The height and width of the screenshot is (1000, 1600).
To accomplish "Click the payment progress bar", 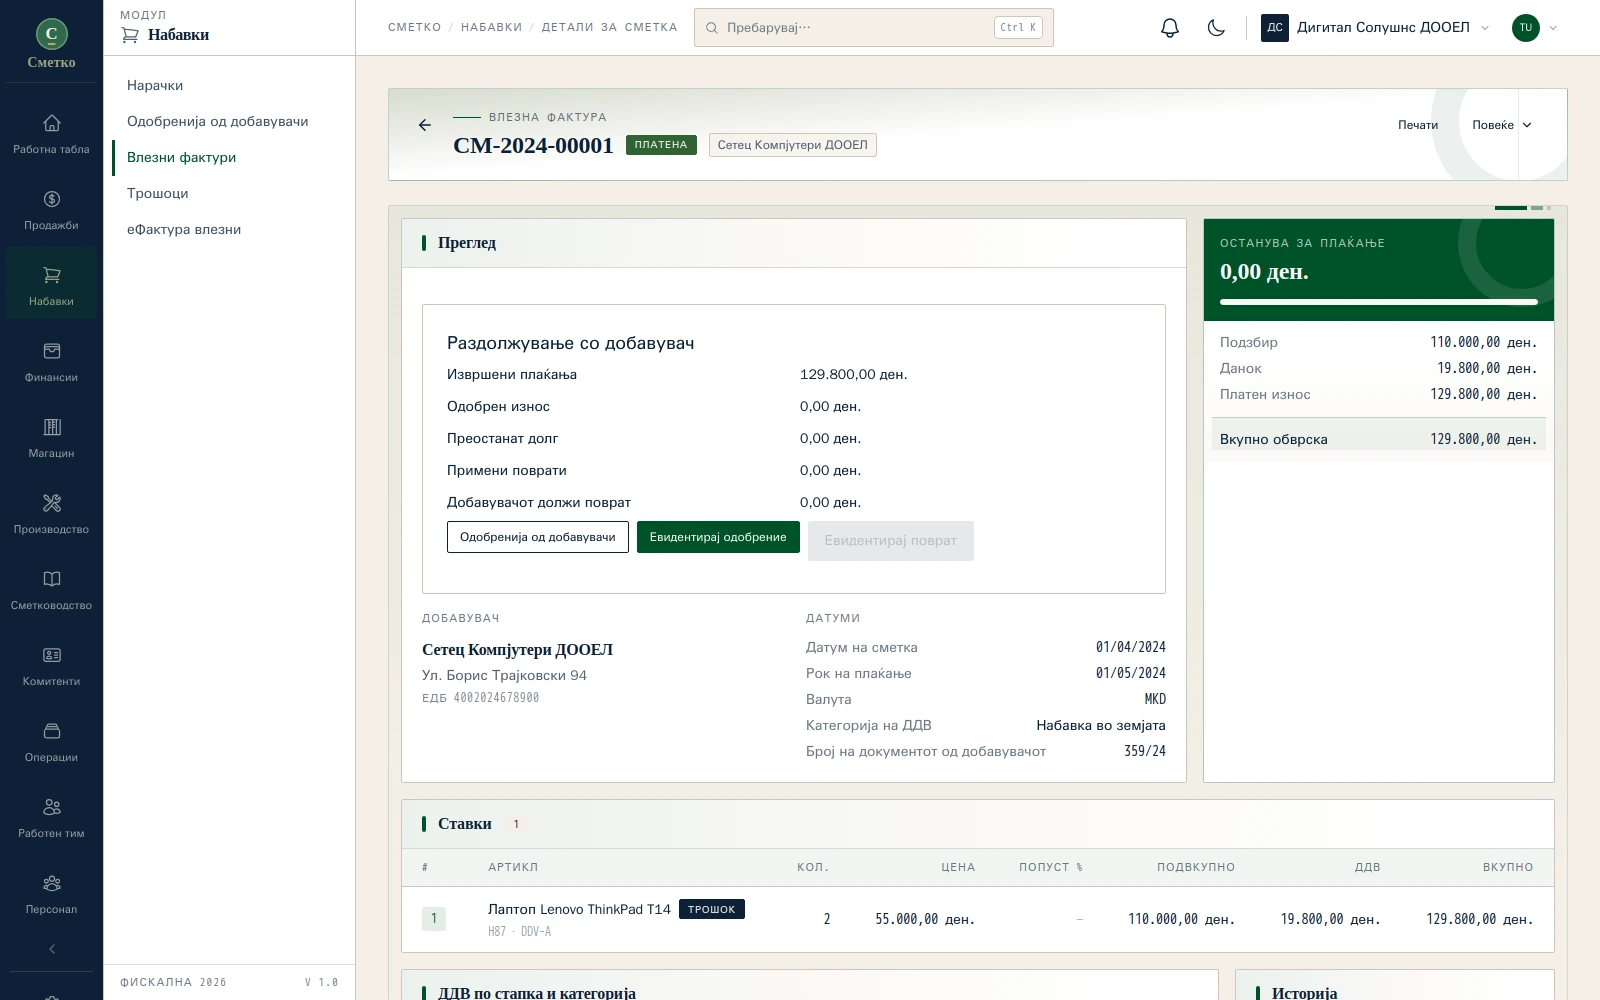I will pos(1379,301).
